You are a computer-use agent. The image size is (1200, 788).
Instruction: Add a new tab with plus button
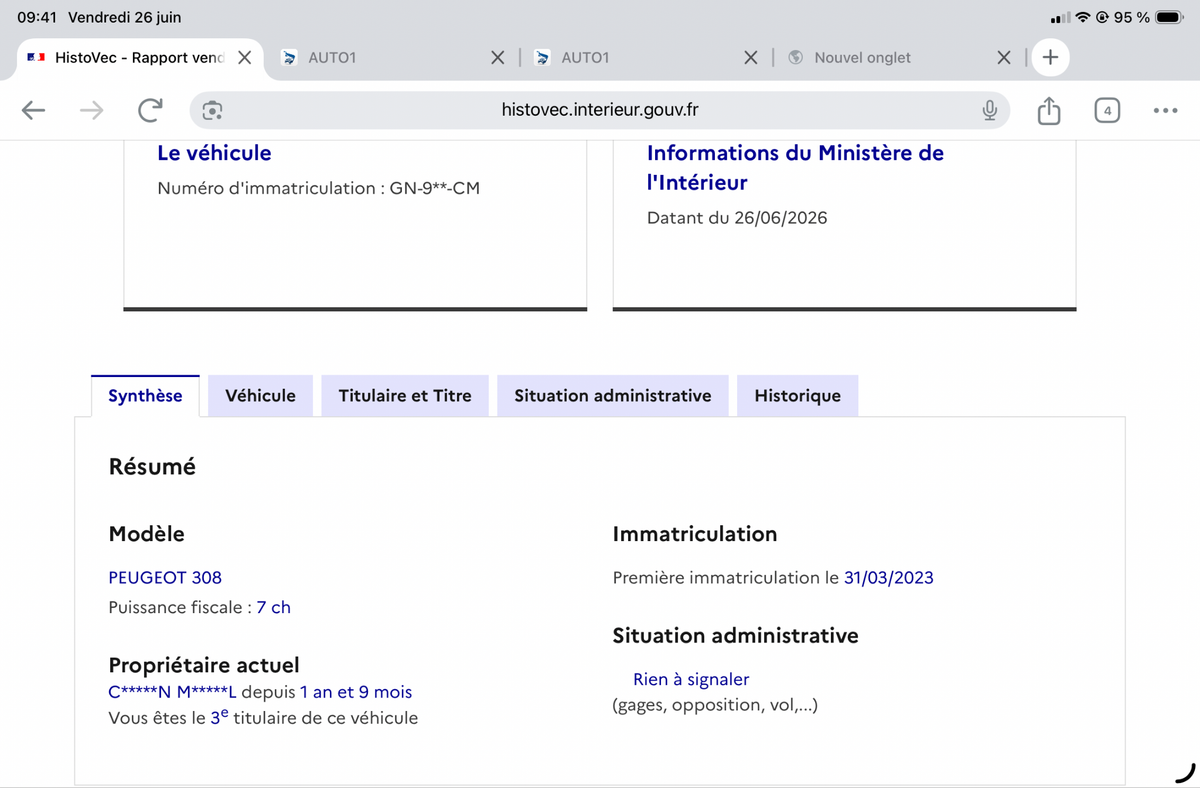tap(1050, 57)
